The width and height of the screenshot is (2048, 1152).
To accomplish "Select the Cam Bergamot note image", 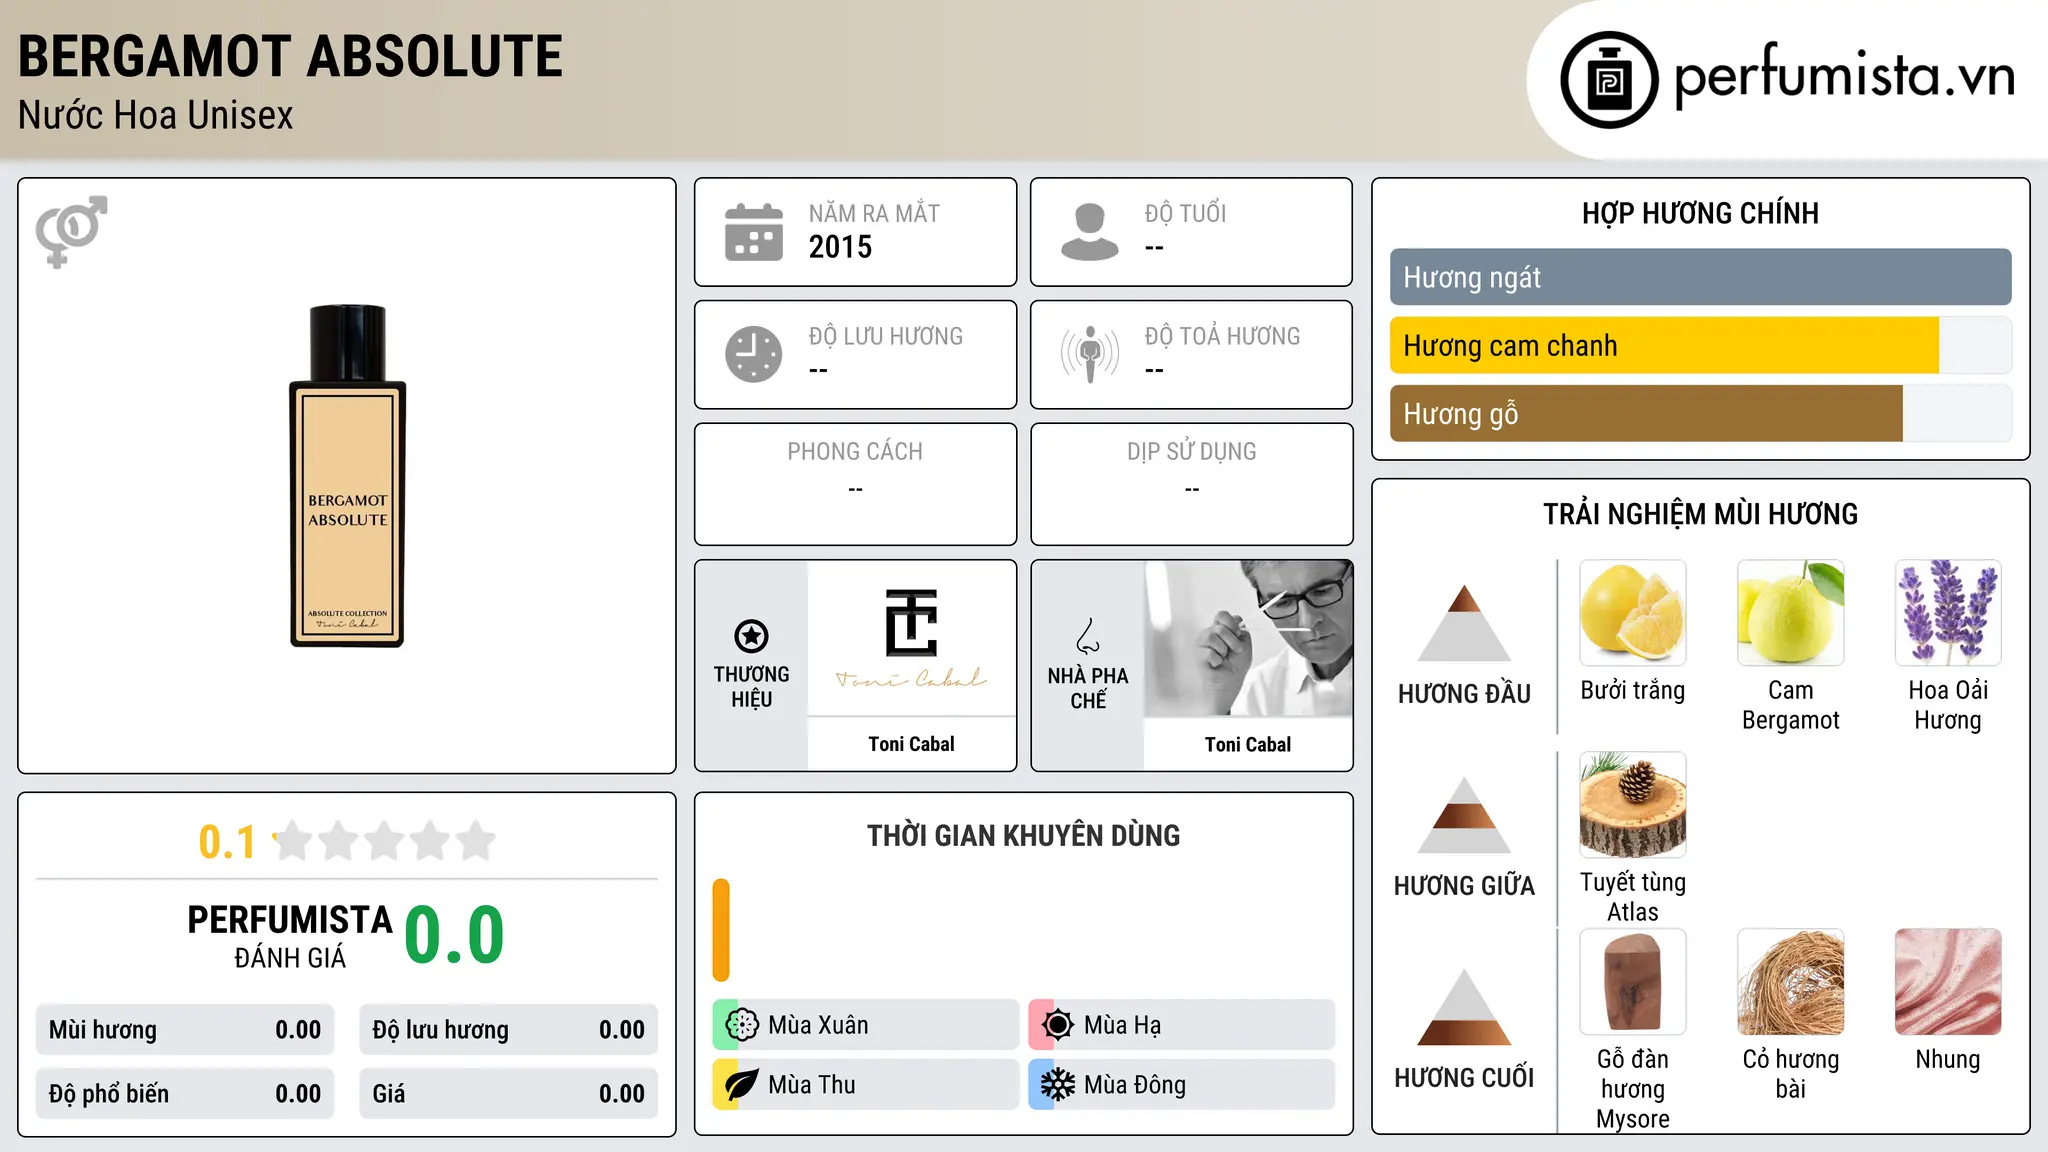I will pos(1790,613).
